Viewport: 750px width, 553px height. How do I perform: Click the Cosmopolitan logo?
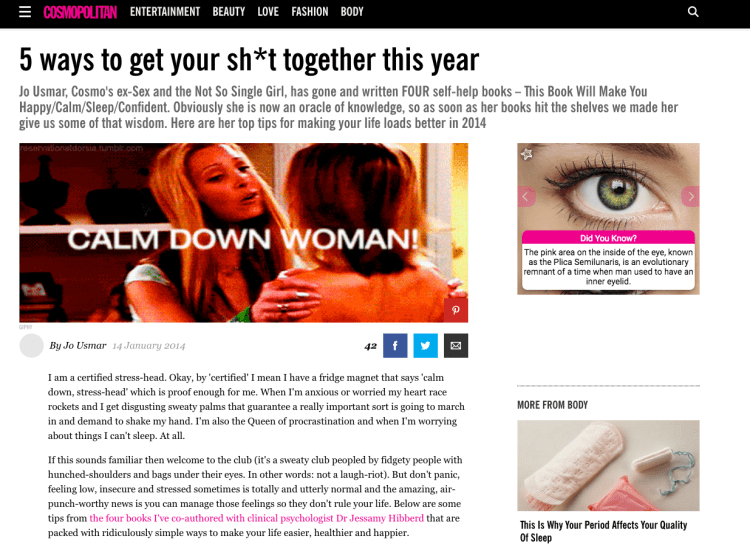[x=80, y=12]
